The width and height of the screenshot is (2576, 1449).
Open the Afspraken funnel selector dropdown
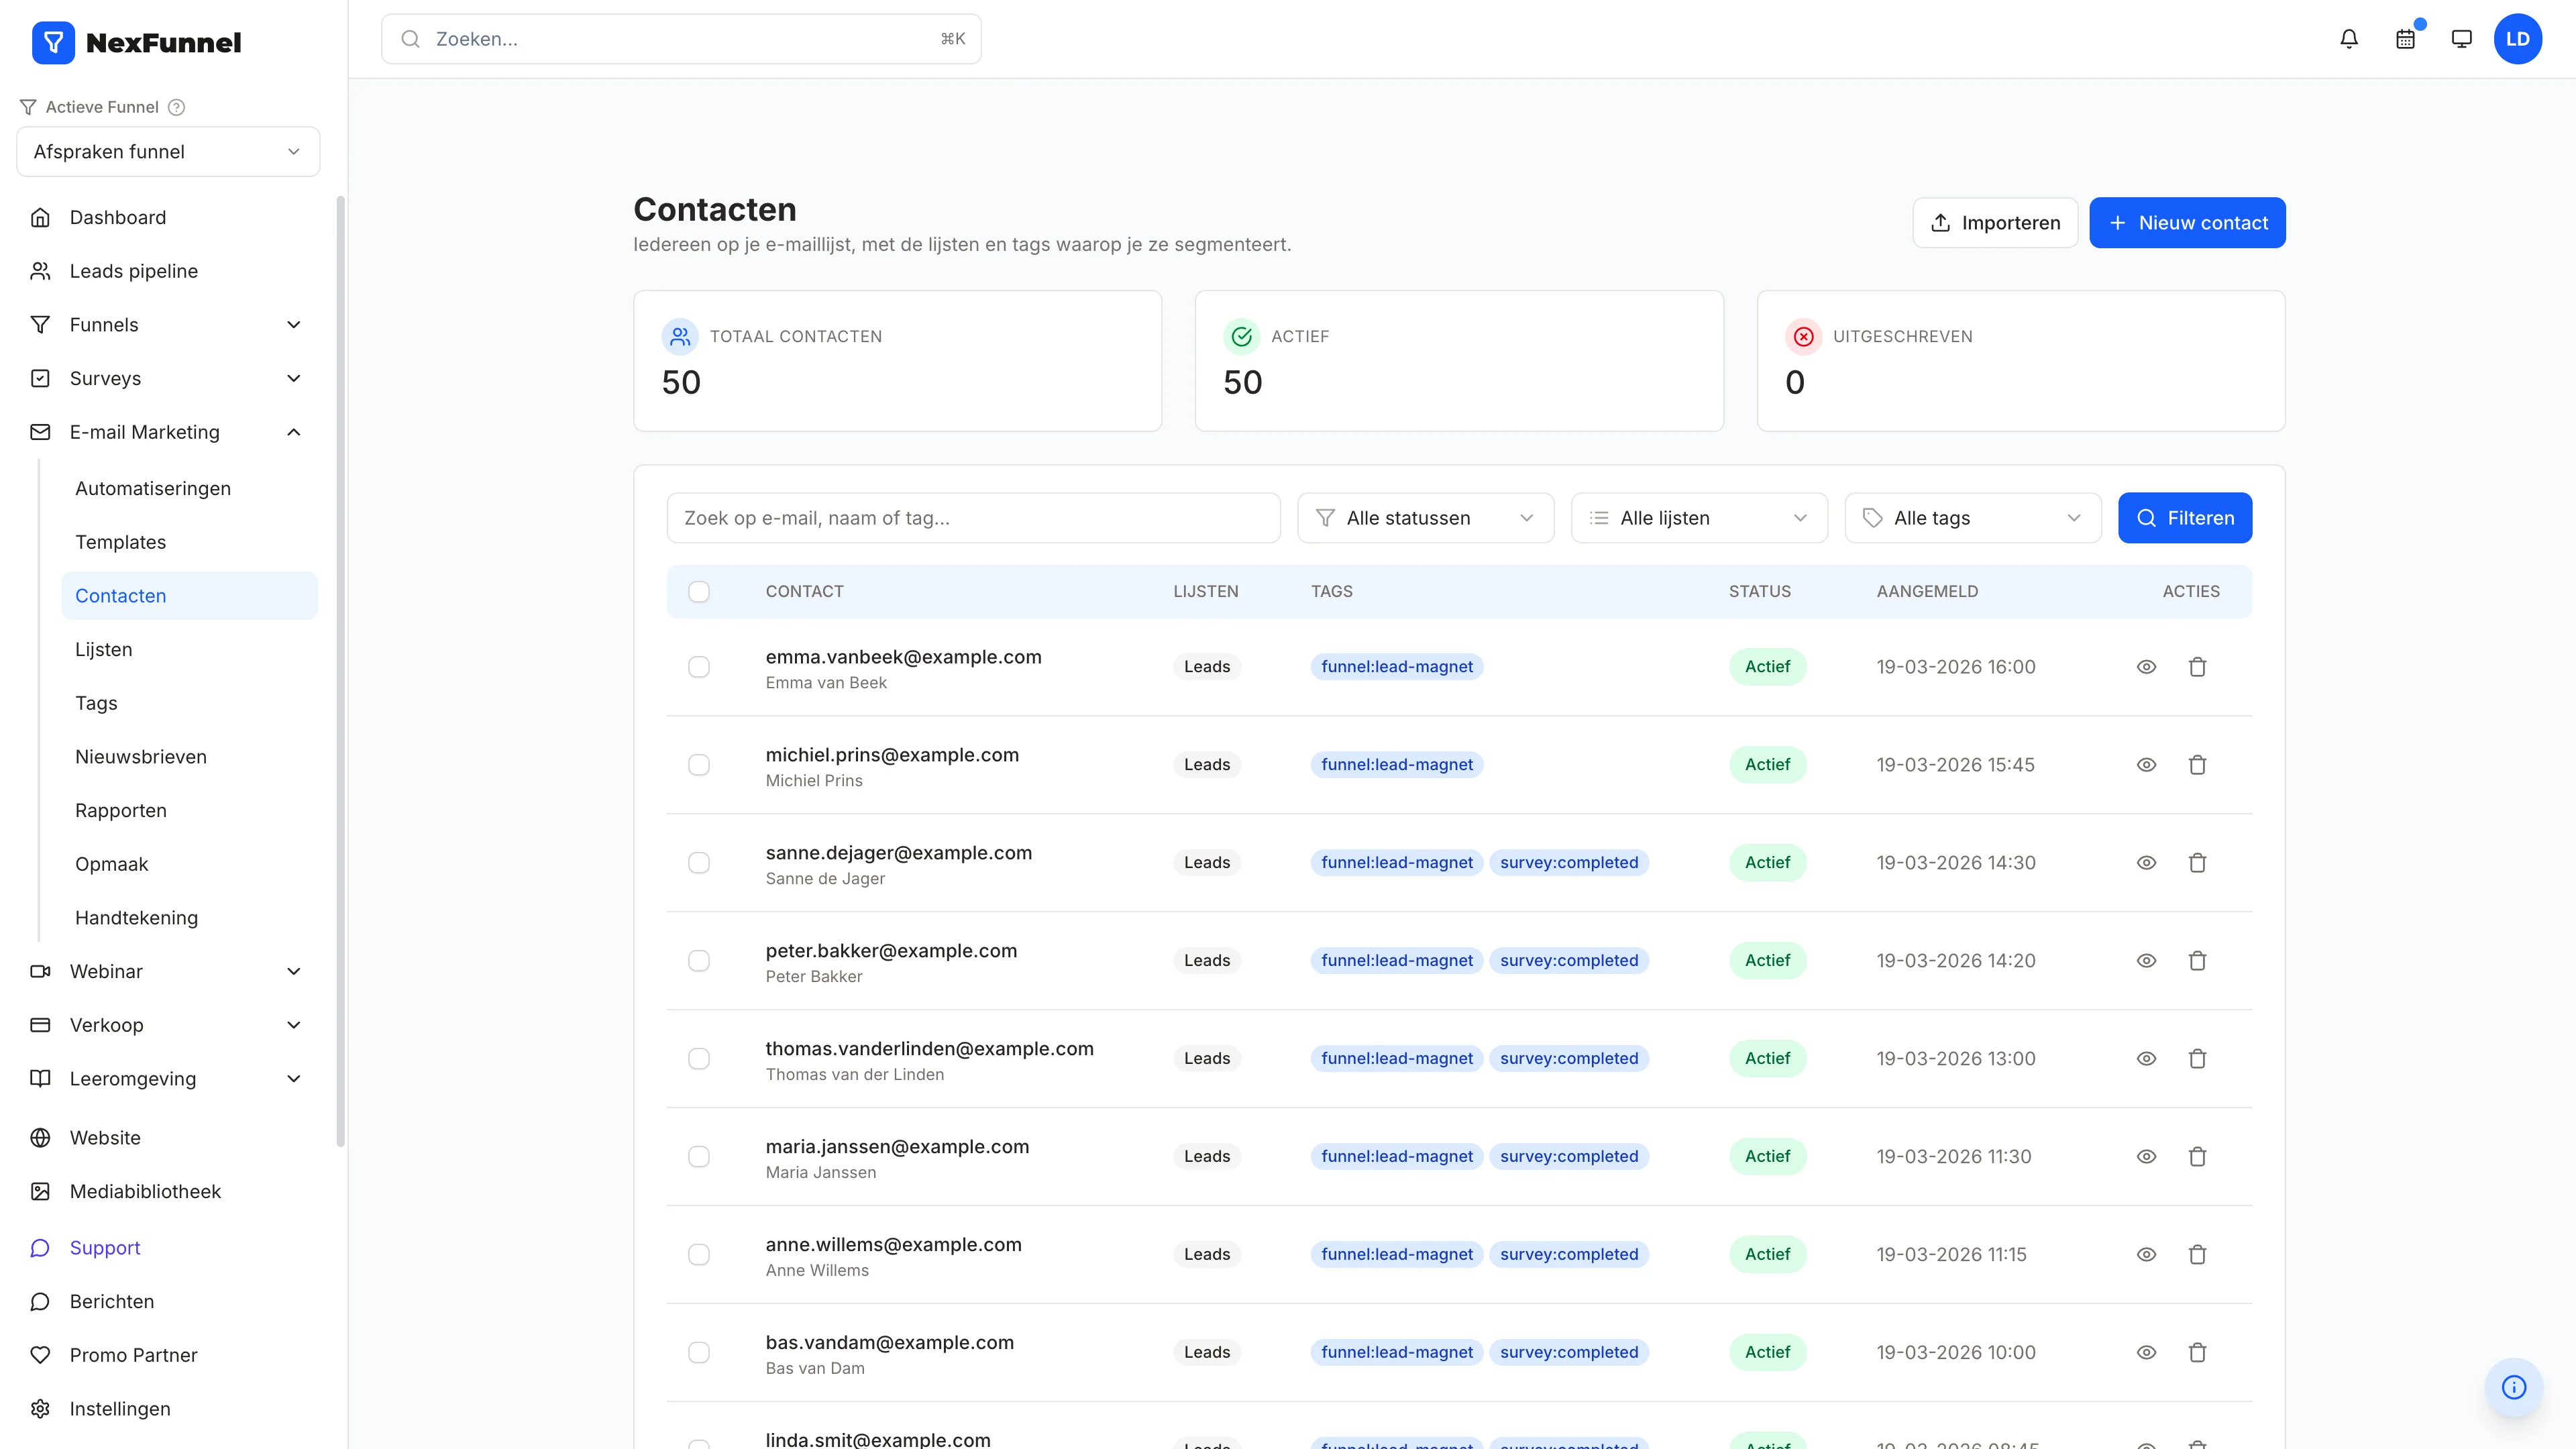point(168,152)
